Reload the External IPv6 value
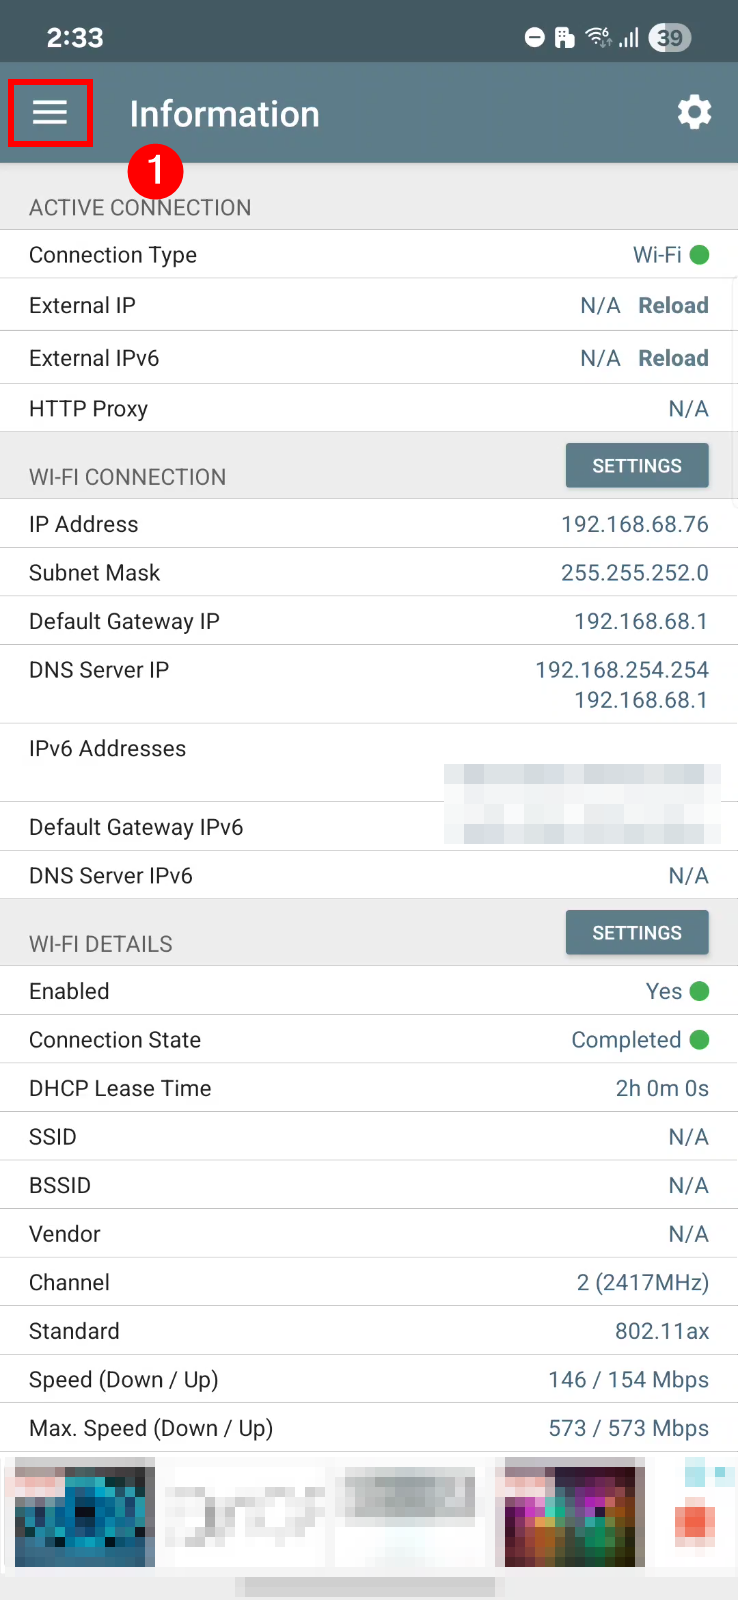This screenshot has width=738, height=1600. (x=673, y=358)
